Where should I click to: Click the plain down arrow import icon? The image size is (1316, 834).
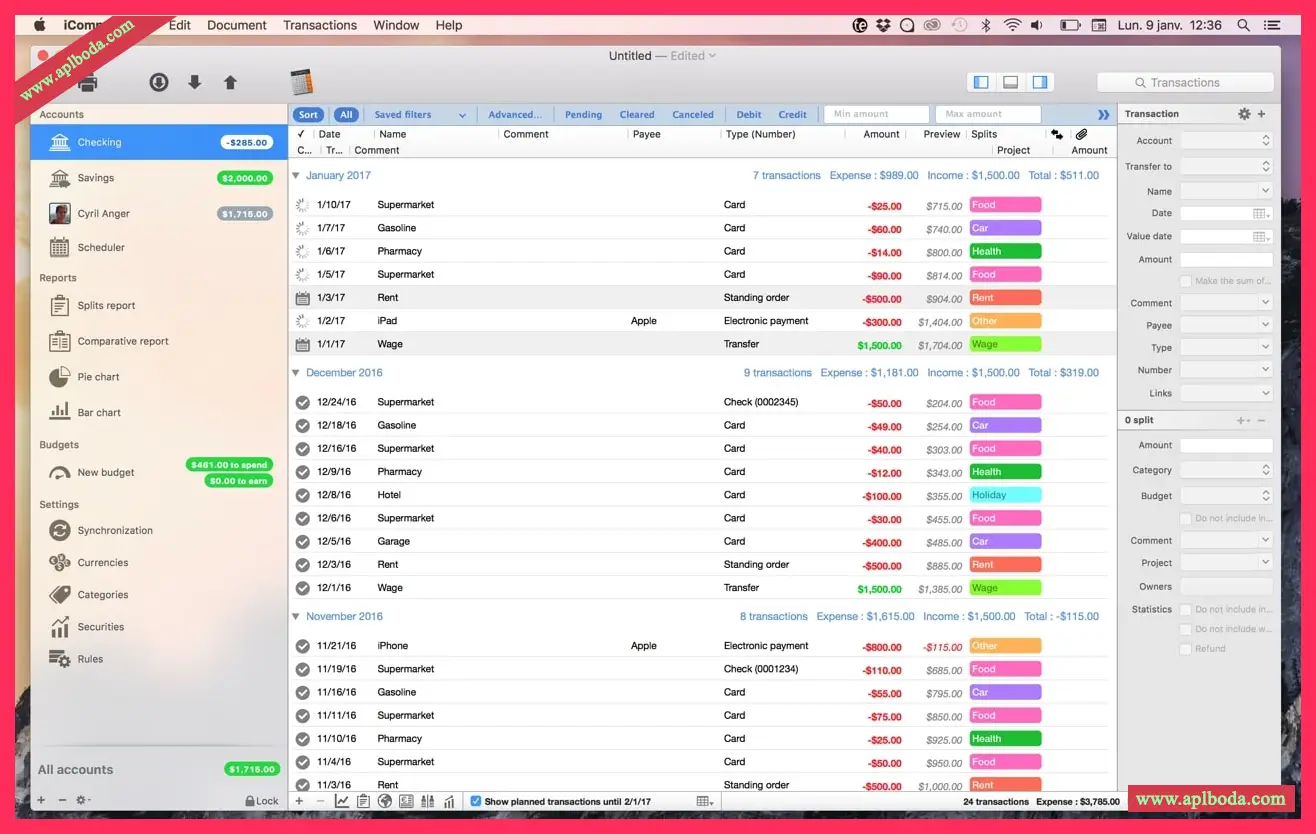(x=195, y=82)
